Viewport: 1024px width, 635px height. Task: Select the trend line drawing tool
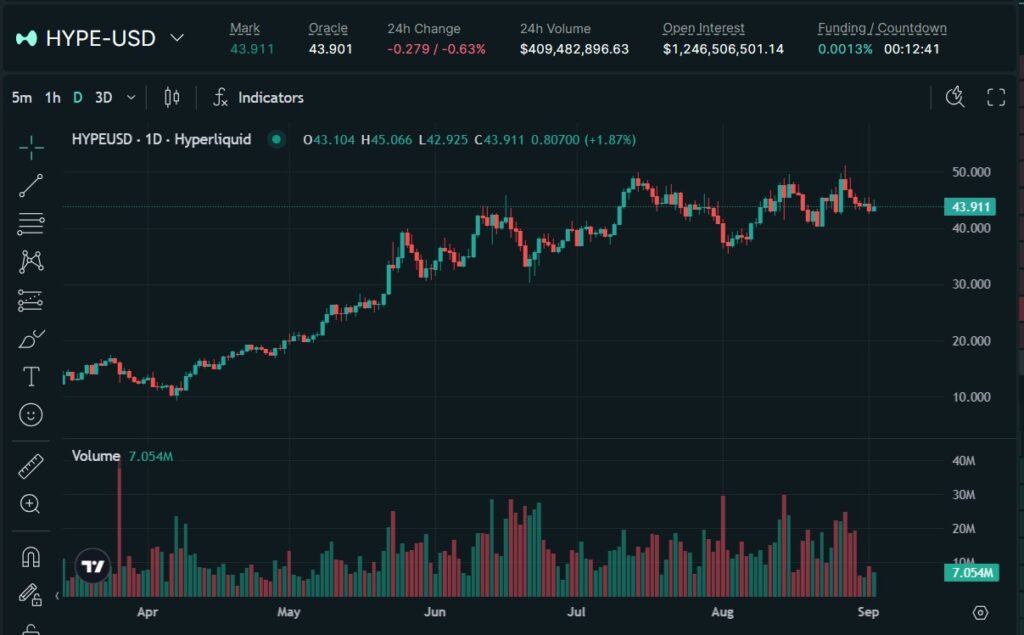coord(31,186)
